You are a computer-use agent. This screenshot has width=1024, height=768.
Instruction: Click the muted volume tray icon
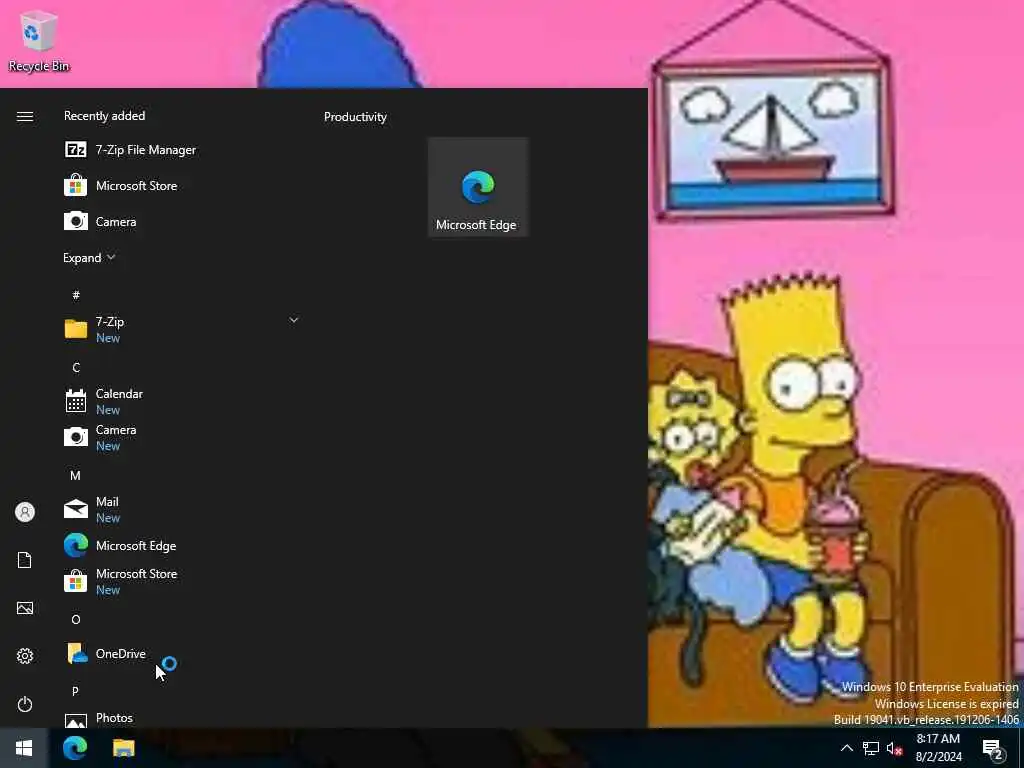tap(894, 748)
